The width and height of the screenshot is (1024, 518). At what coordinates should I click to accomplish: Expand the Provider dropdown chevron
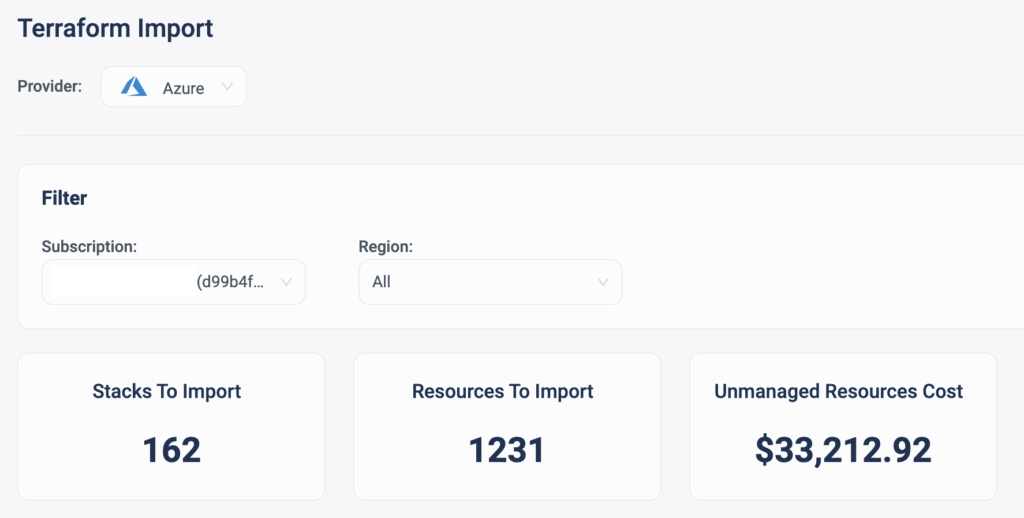[227, 86]
